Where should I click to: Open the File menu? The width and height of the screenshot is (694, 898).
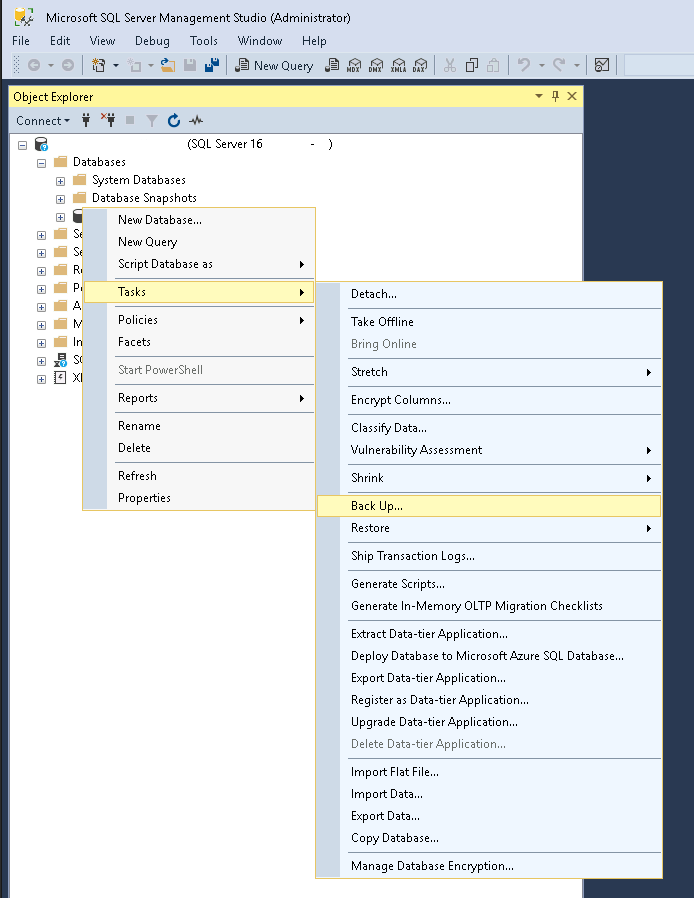coord(21,41)
